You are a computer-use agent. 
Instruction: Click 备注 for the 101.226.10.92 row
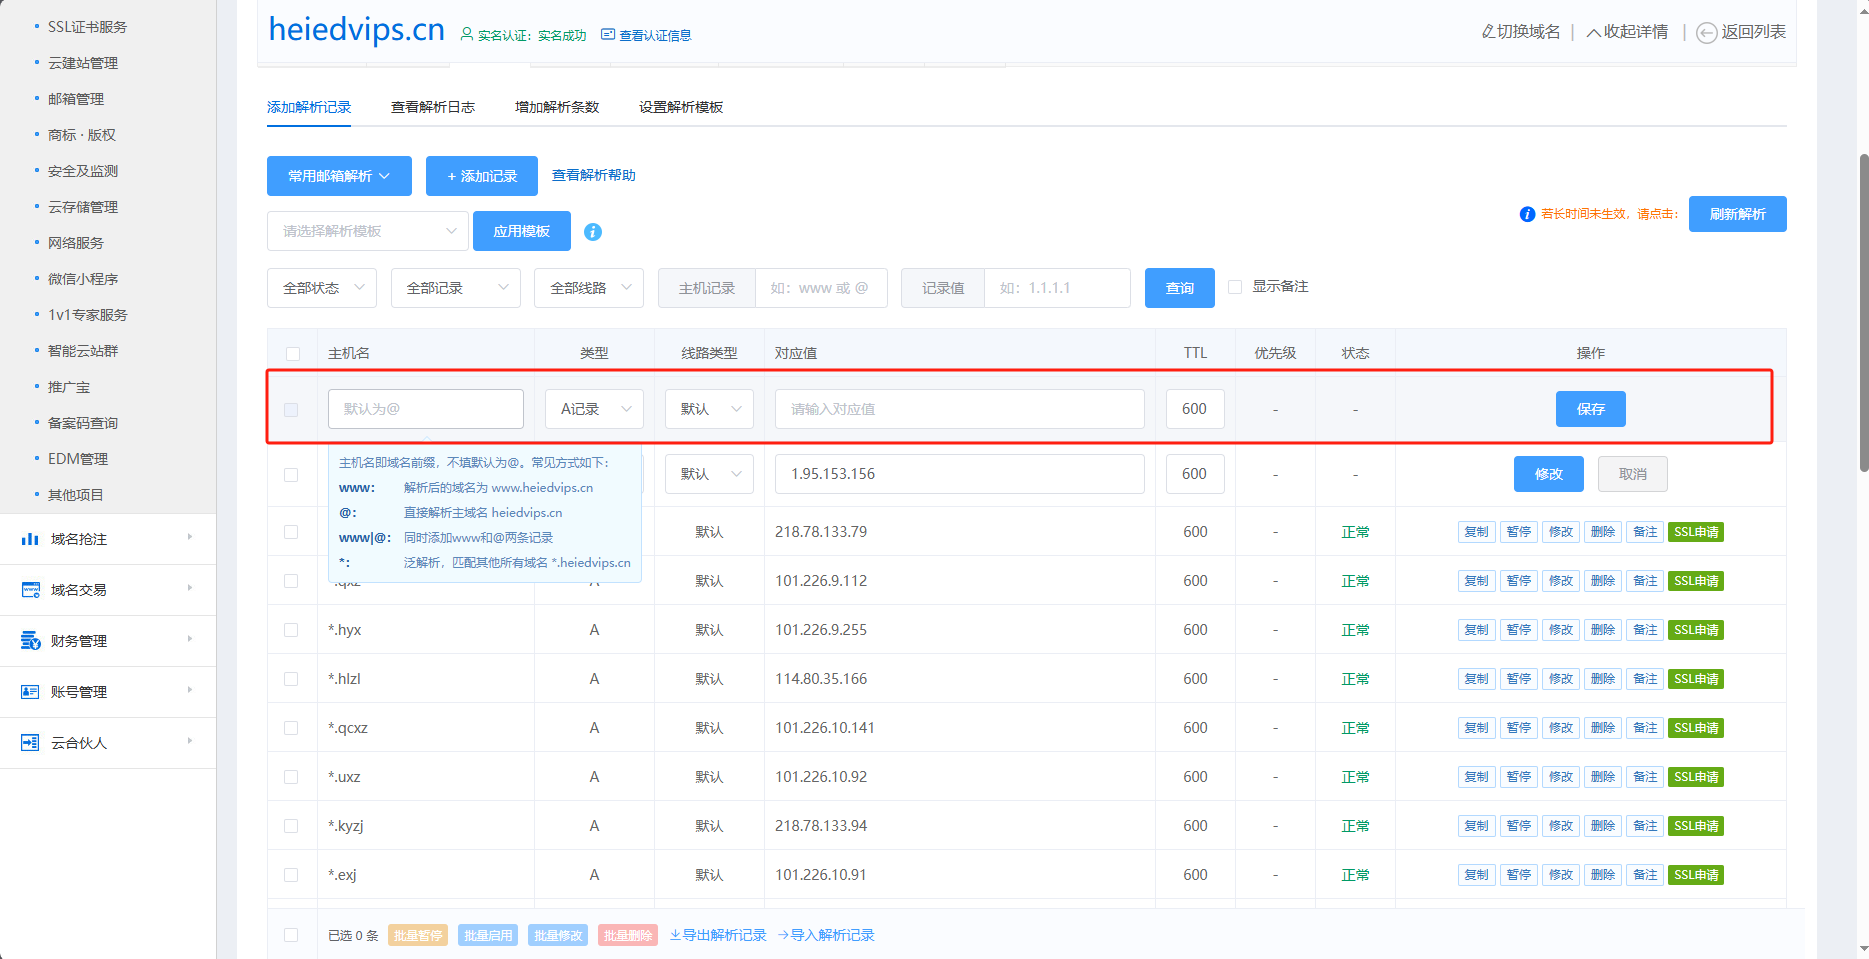[x=1645, y=777]
